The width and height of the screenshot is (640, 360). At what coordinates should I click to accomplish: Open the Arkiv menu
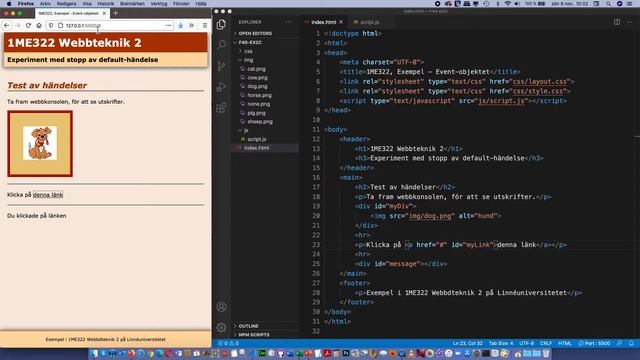[45, 4]
